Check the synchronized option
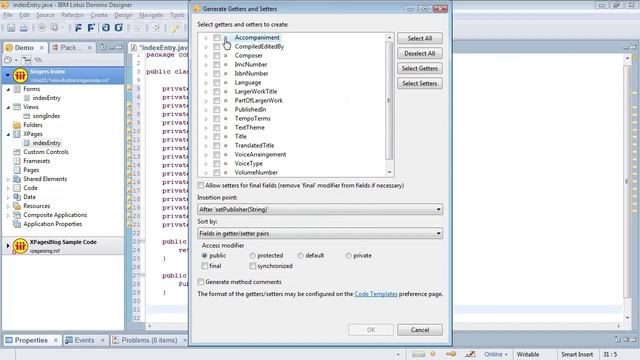640x360 pixels. (253, 266)
